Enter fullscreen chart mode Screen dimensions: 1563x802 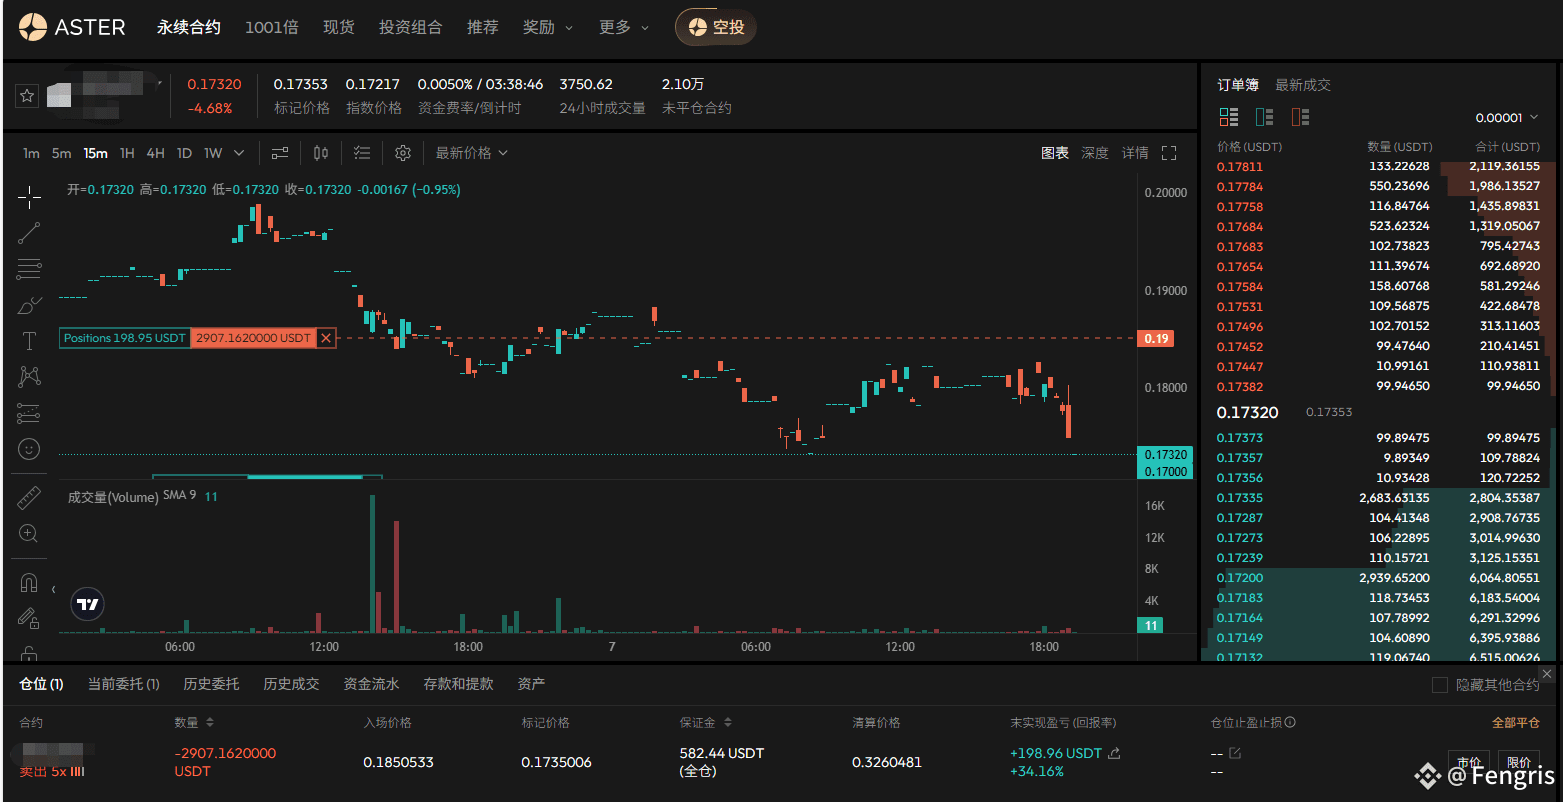tap(1169, 153)
